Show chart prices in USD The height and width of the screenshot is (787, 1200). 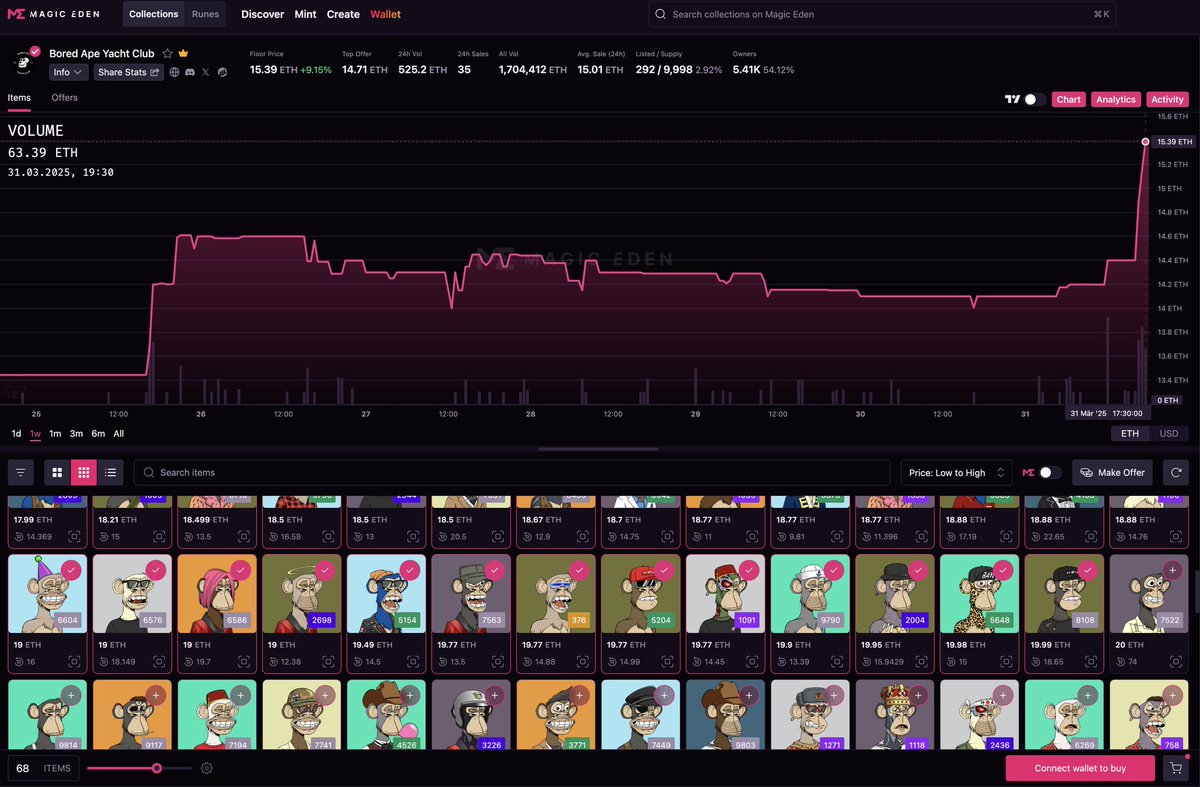point(1168,433)
